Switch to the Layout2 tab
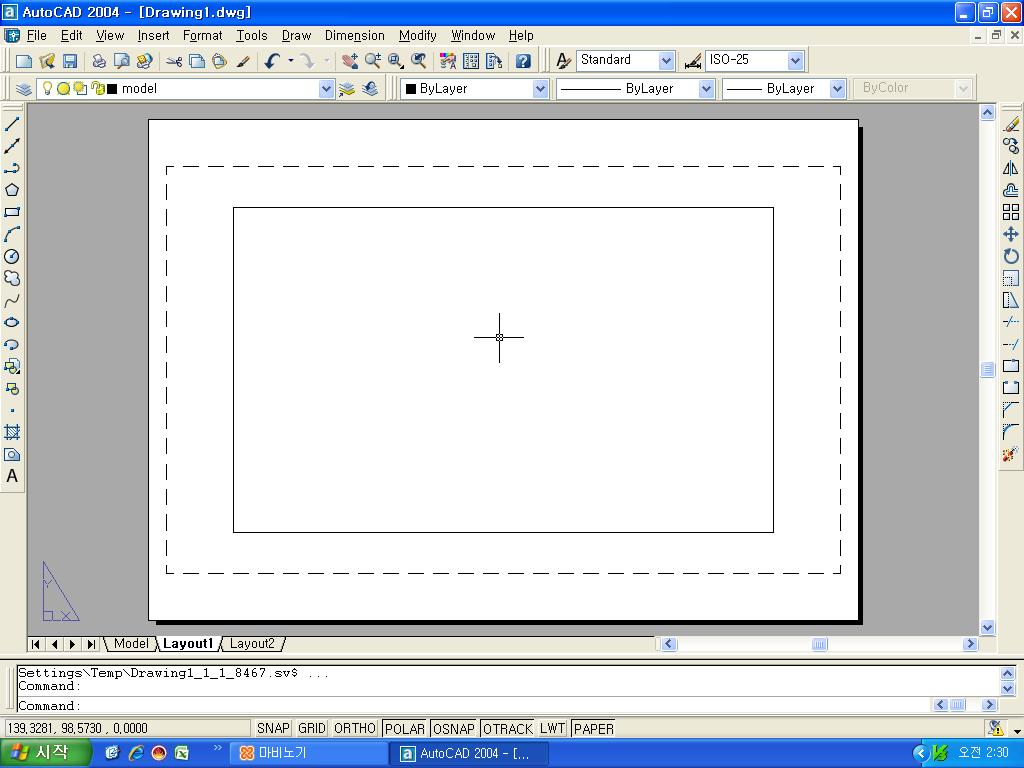 pos(252,644)
